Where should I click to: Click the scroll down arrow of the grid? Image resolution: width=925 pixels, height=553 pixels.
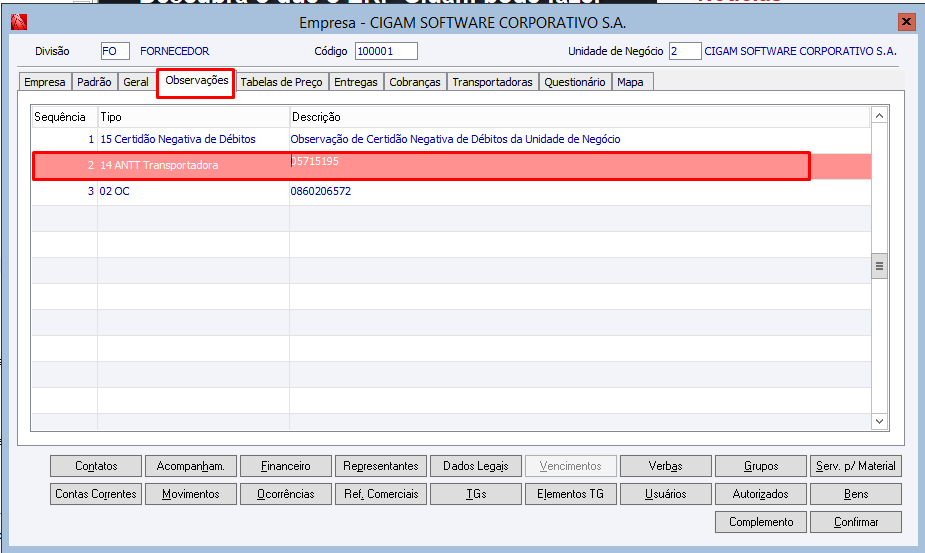(x=880, y=421)
